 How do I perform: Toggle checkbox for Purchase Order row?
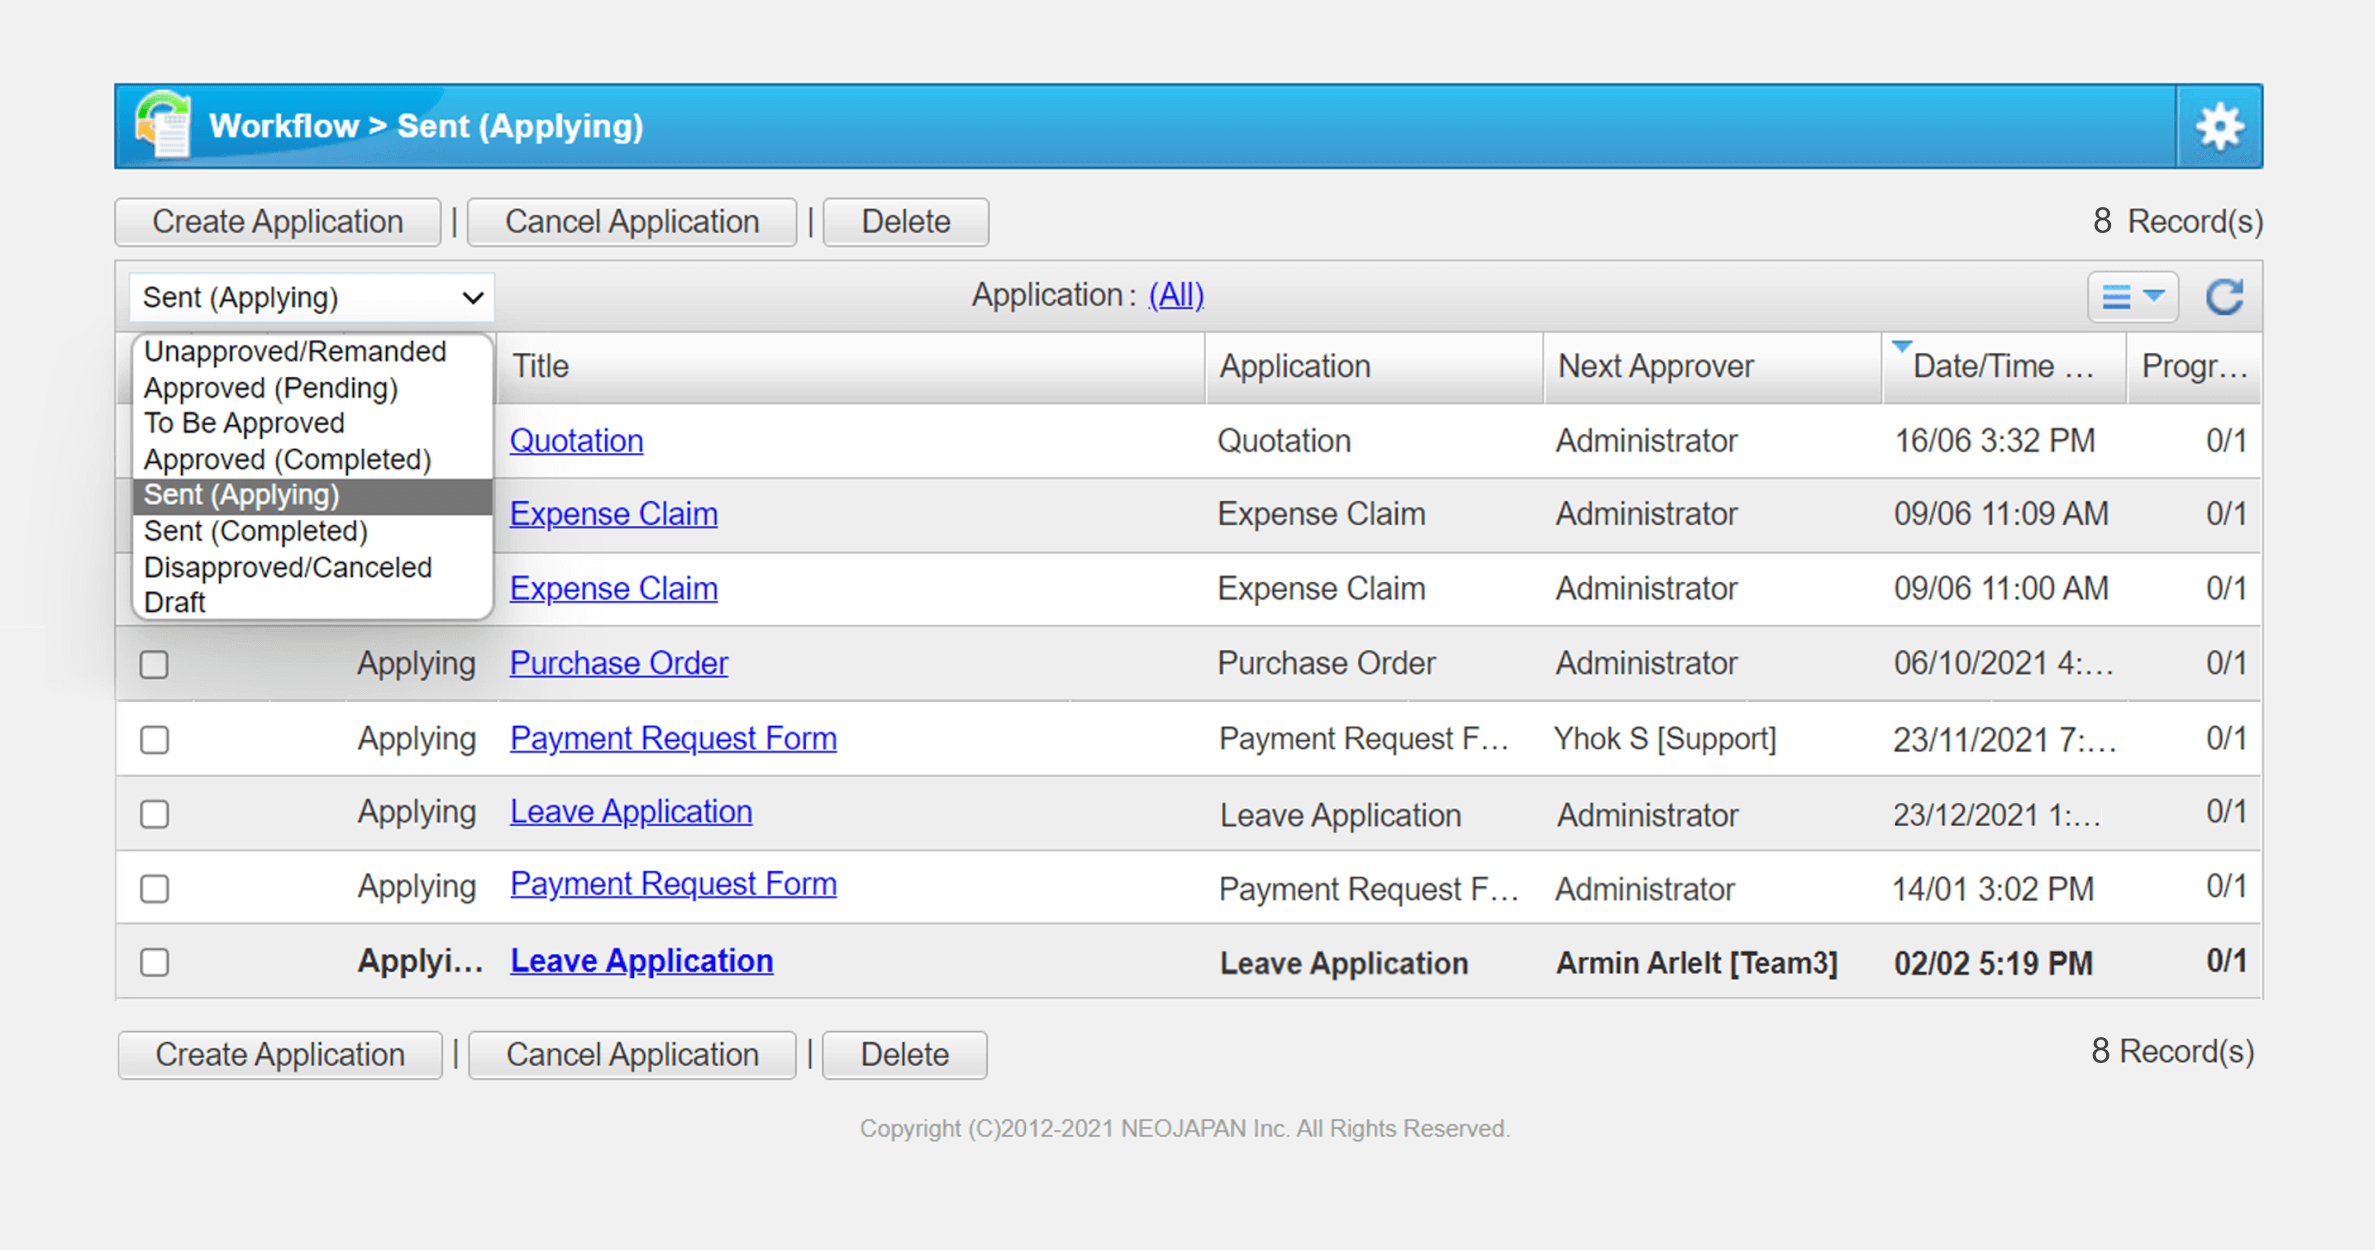(x=156, y=661)
